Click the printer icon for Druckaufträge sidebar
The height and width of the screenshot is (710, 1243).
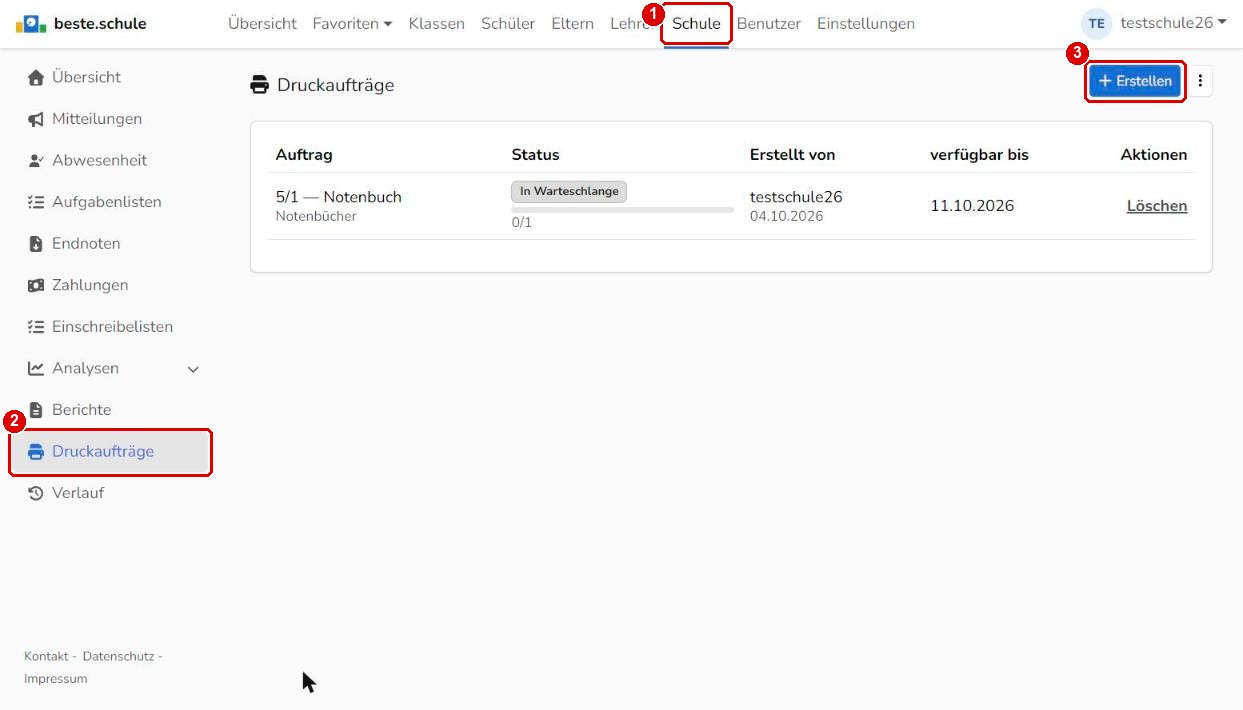tap(36, 452)
